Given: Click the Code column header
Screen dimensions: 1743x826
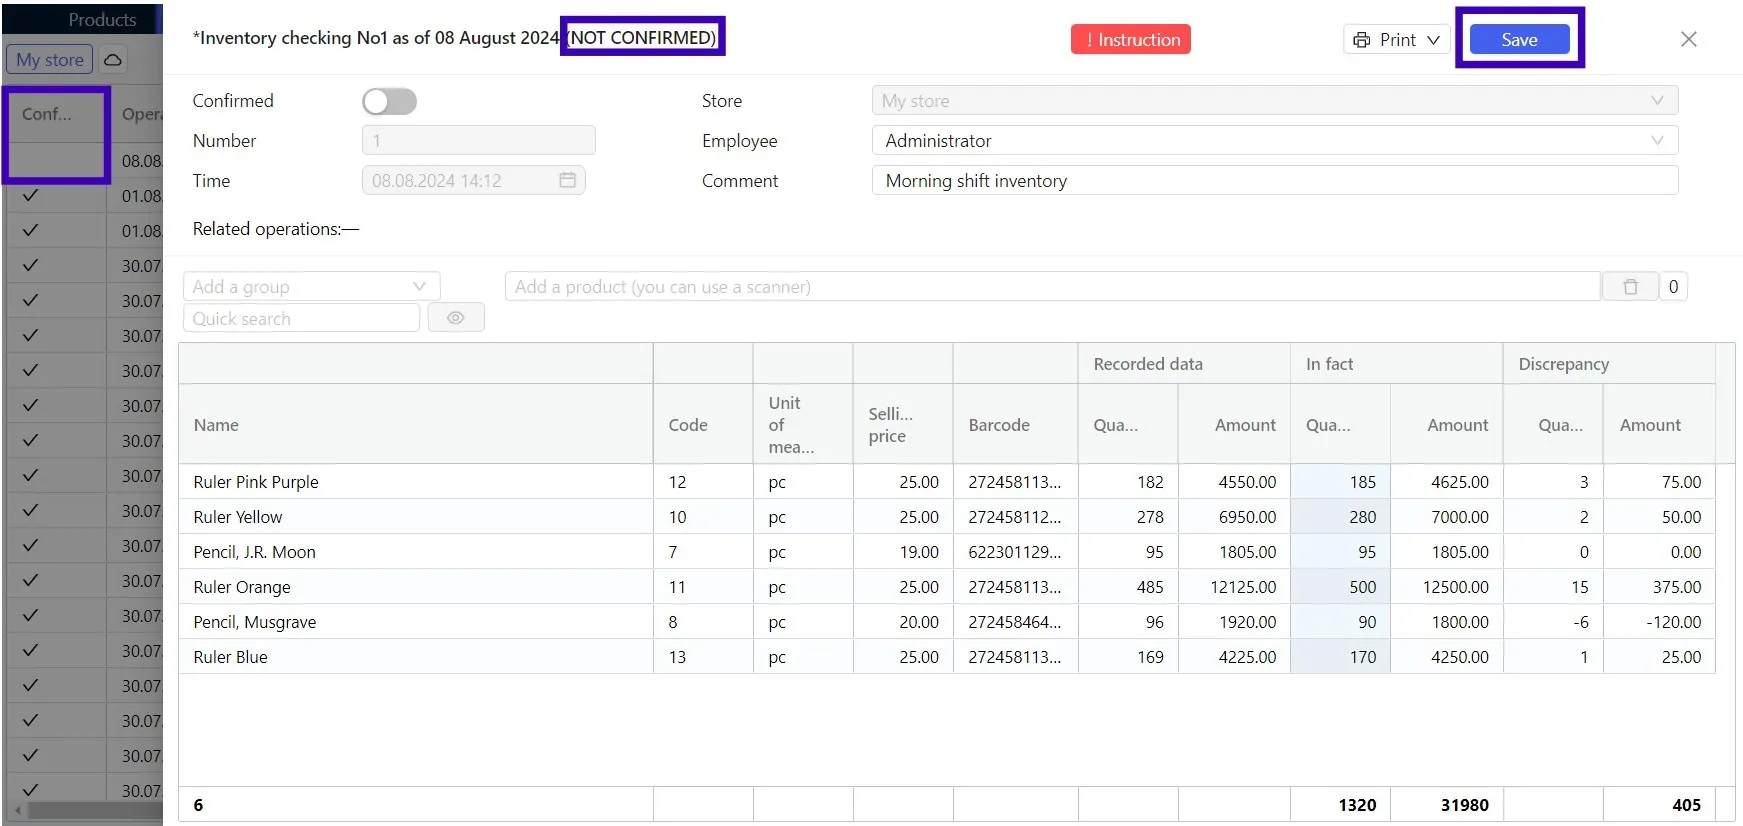Looking at the screenshot, I should coord(703,424).
